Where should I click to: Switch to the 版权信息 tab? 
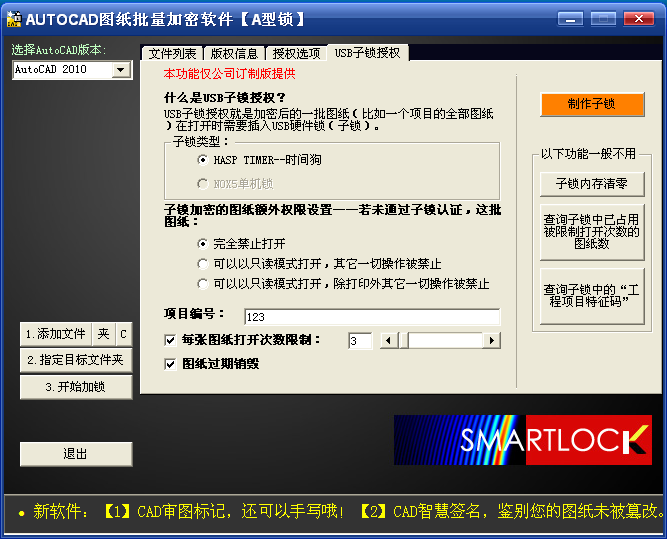pyautogui.click(x=234, y=53)
